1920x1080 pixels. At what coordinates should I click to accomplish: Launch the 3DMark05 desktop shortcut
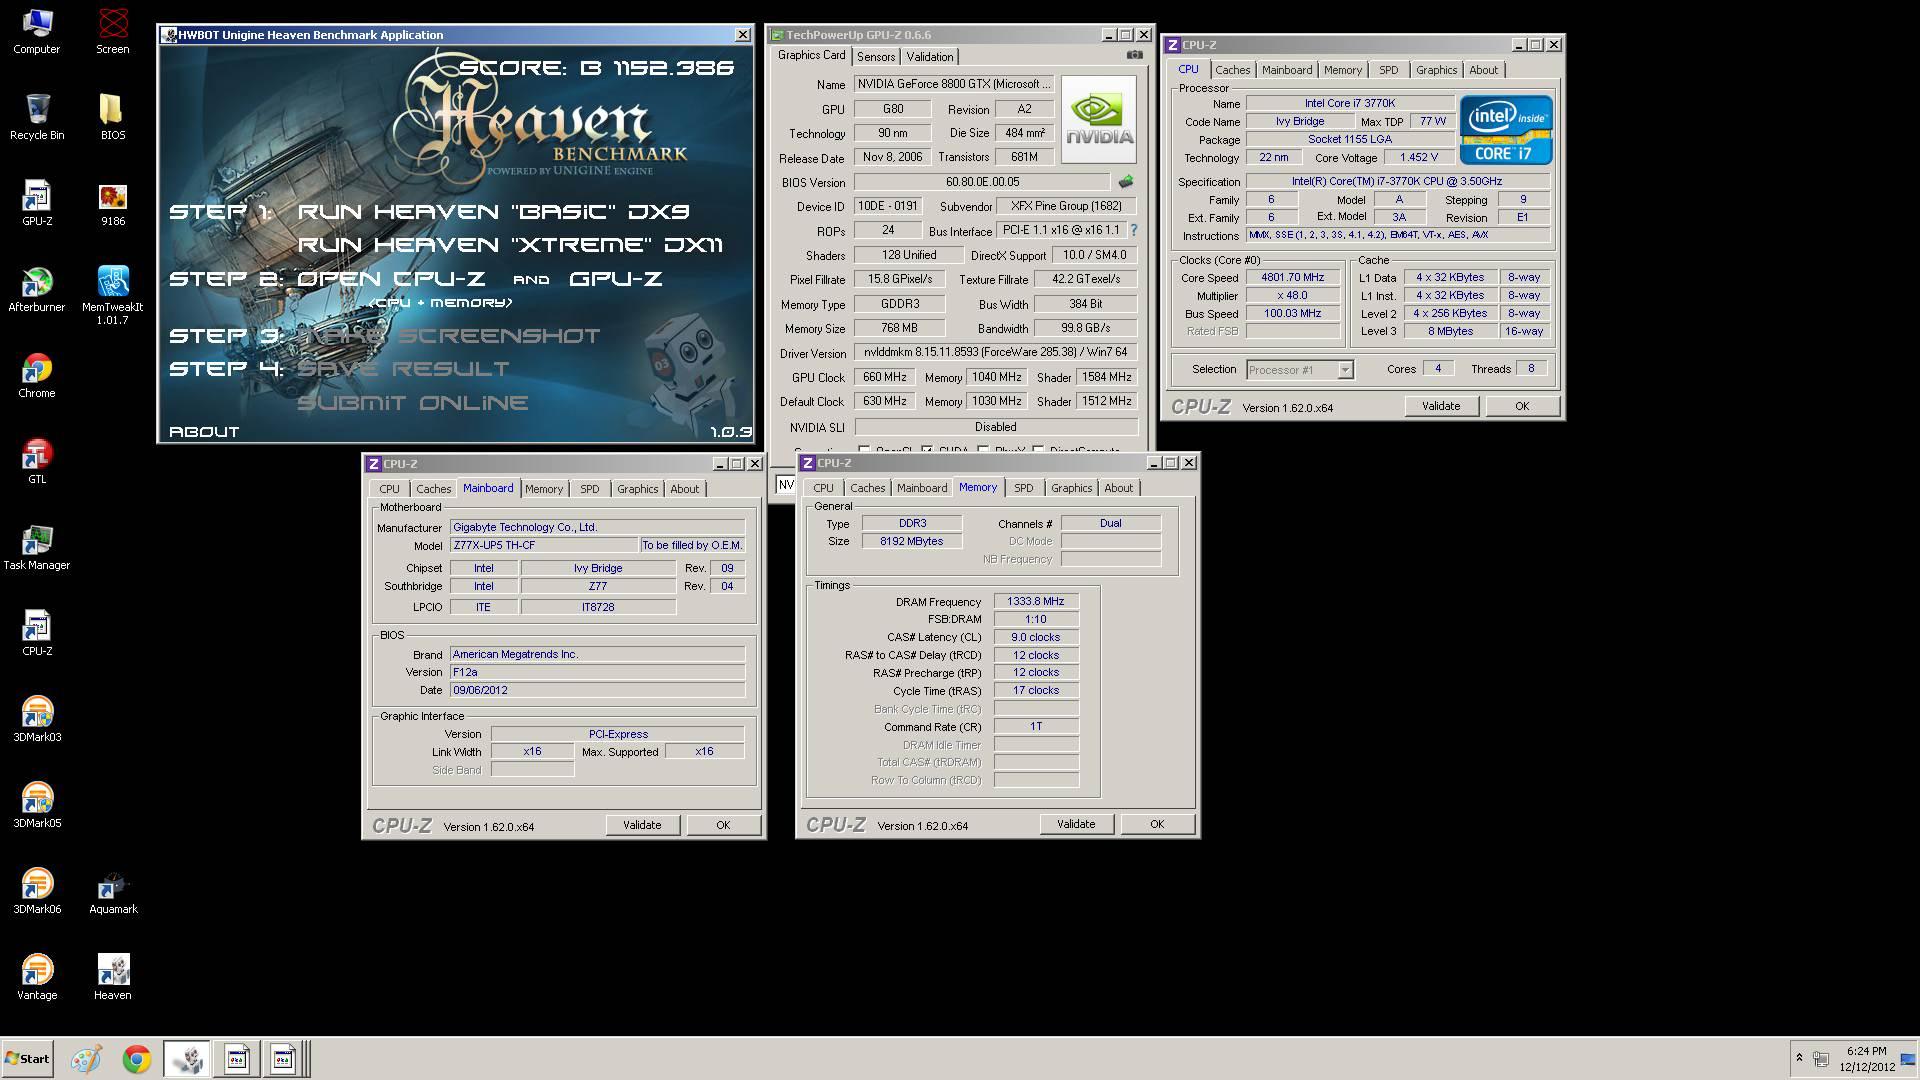pyautogui.click(x=36, y=805)
